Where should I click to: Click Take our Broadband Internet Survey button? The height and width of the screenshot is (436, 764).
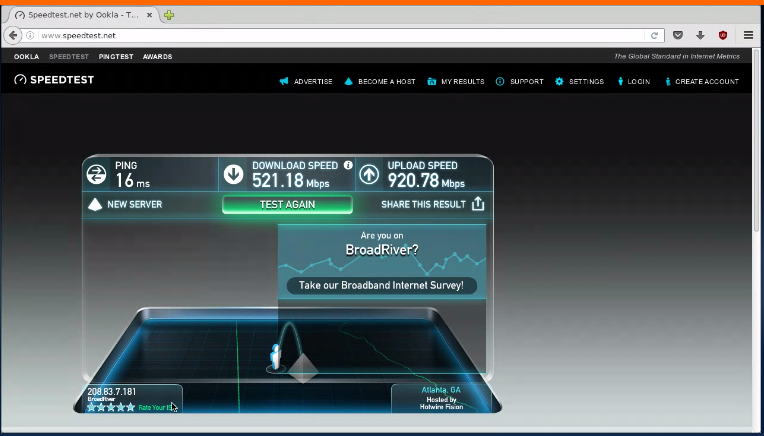382,285
